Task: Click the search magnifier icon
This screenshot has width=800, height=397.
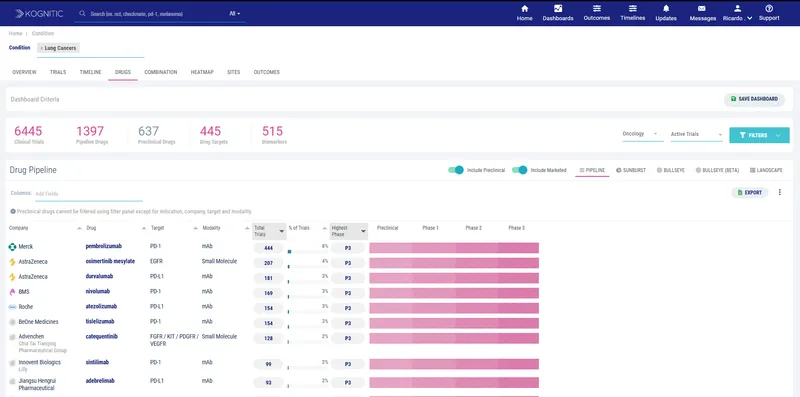Action: coord(83,14)
